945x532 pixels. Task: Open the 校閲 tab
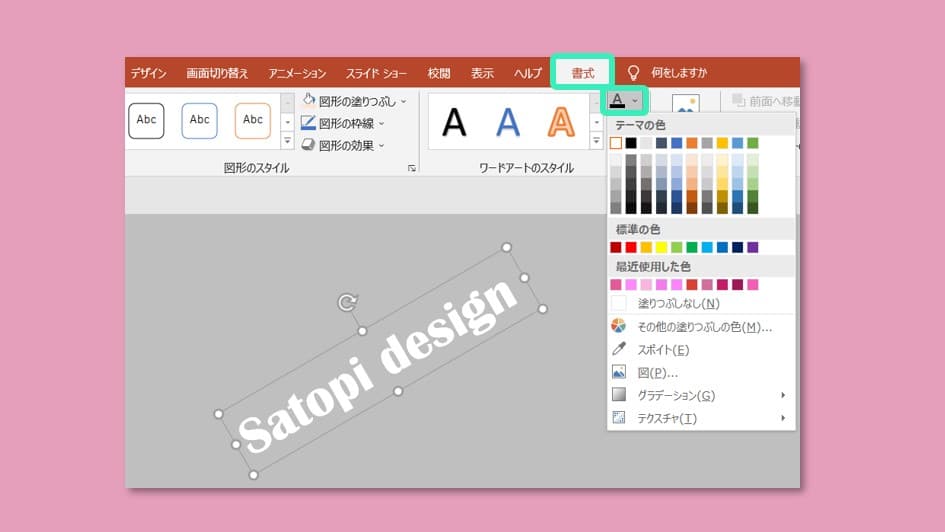439,73
